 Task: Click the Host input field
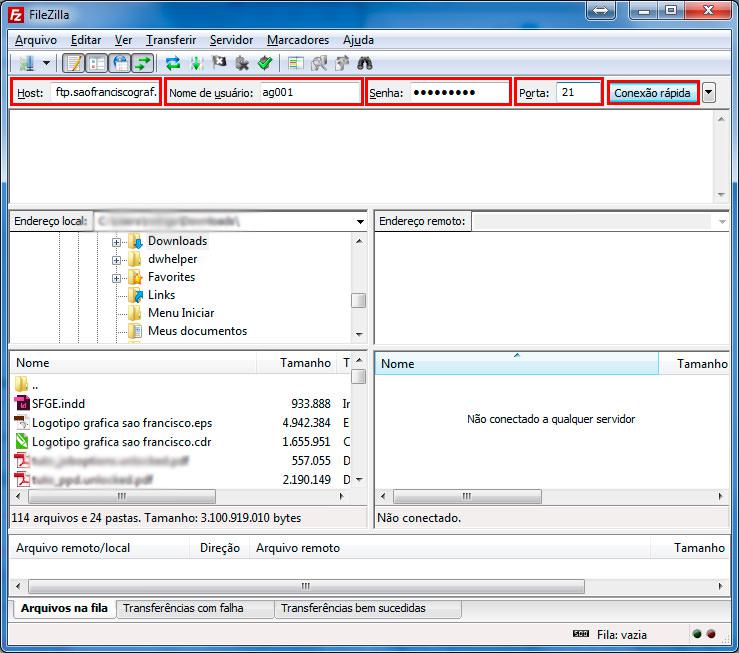coord(105,92)
